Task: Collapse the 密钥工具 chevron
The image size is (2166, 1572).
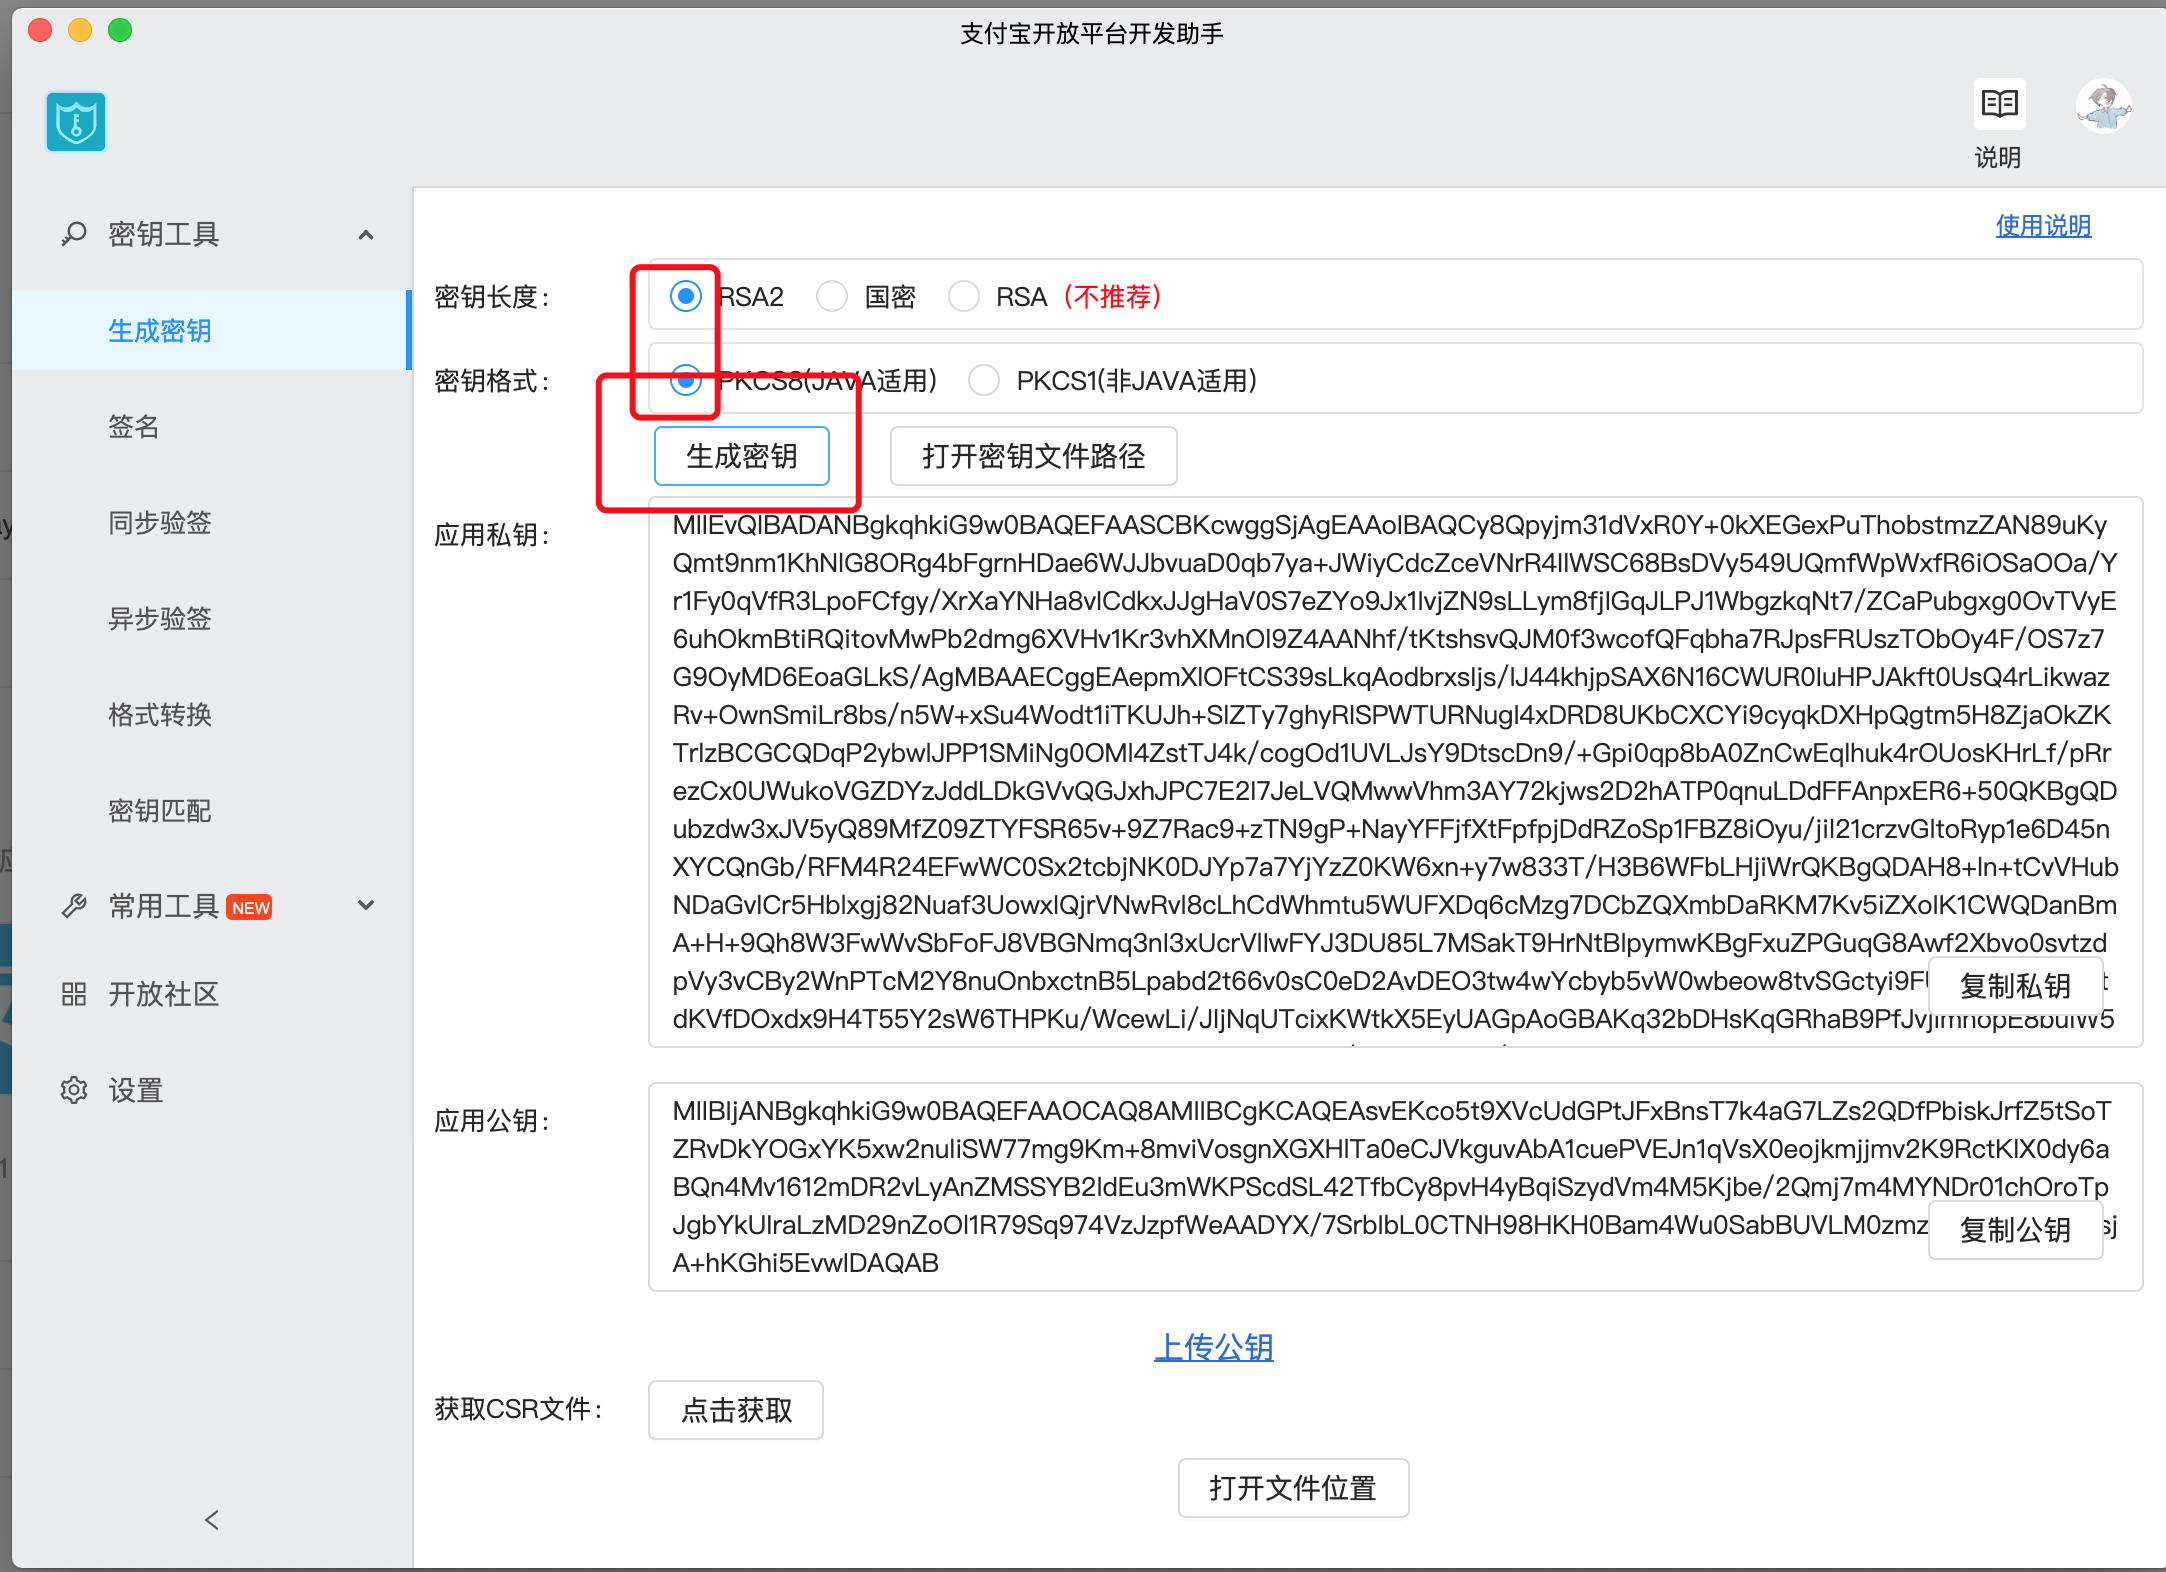Action: pos(366,235)
